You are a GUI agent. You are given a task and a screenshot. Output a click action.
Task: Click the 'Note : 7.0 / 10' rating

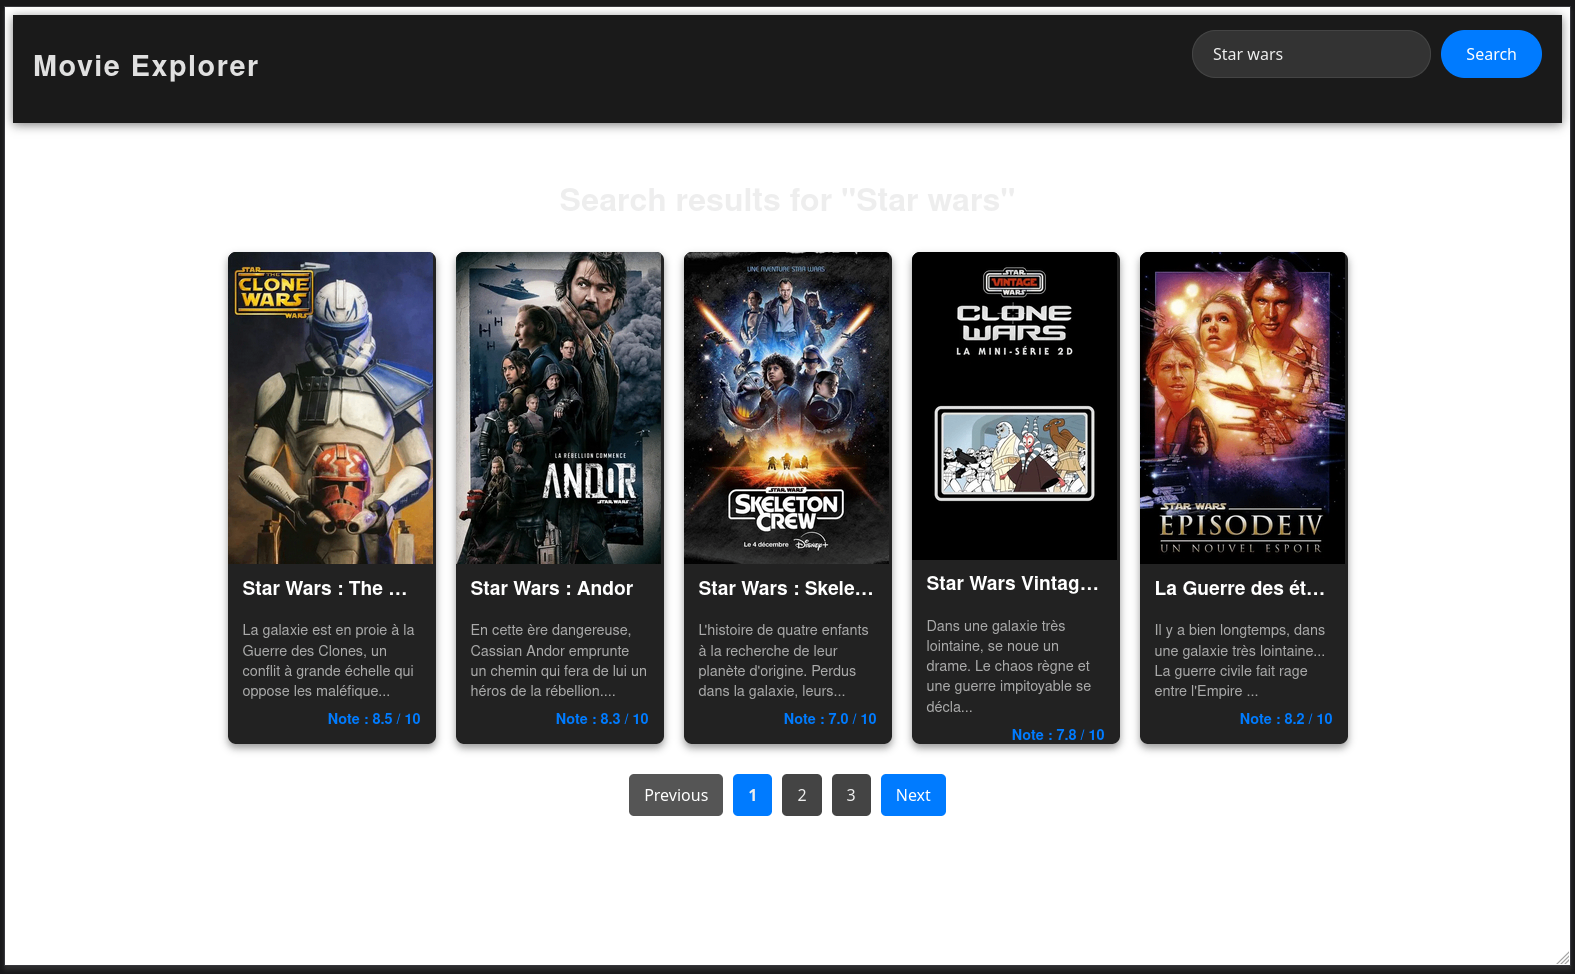pyautogui.click(x=830, y=719)
